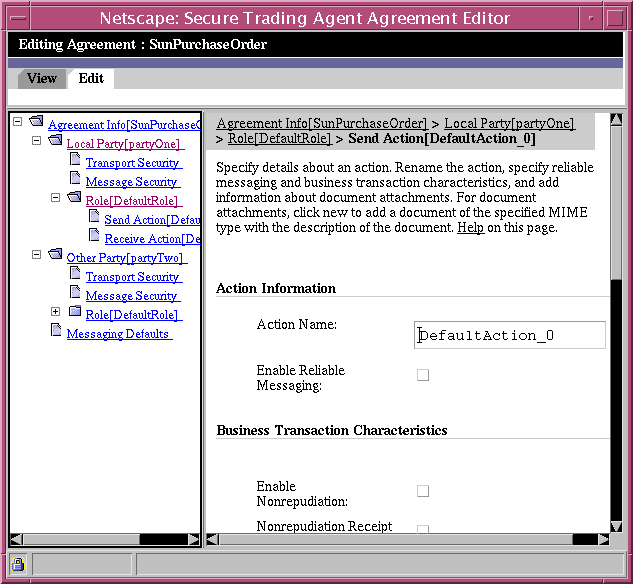Open Role[DefaultRole] link under Local Party

[134, 201]
